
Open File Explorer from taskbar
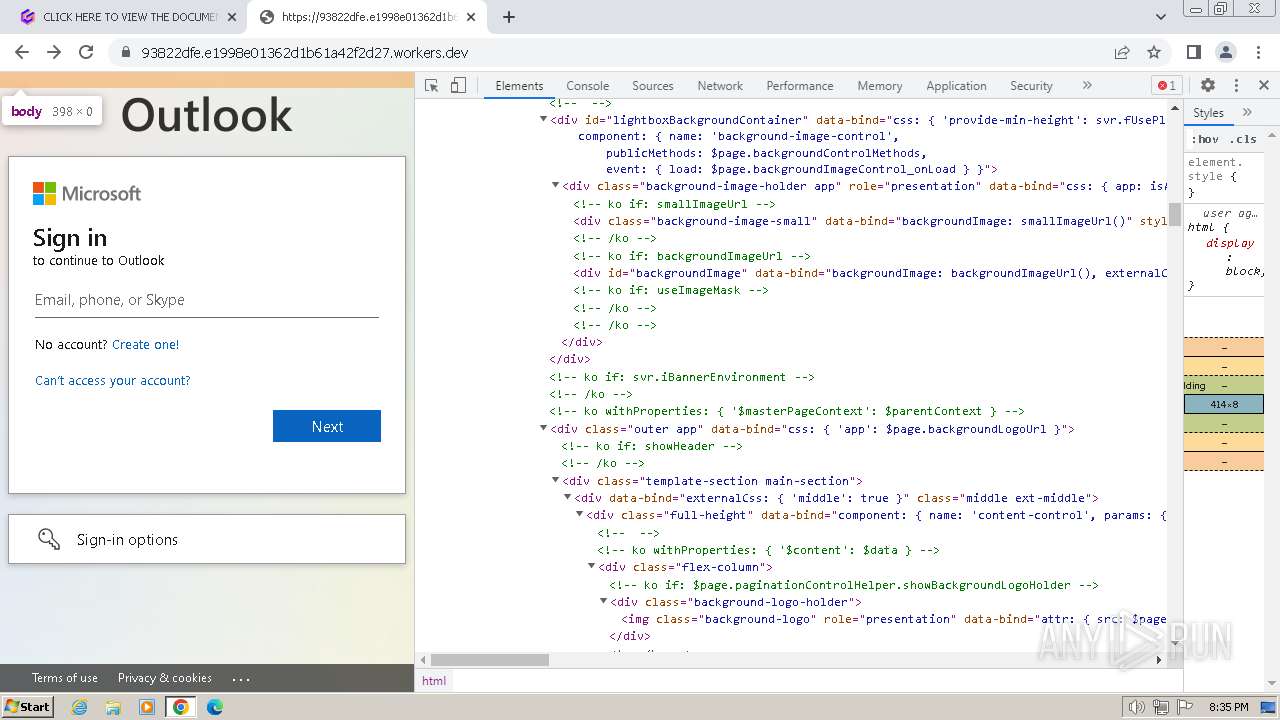(113, 707)
